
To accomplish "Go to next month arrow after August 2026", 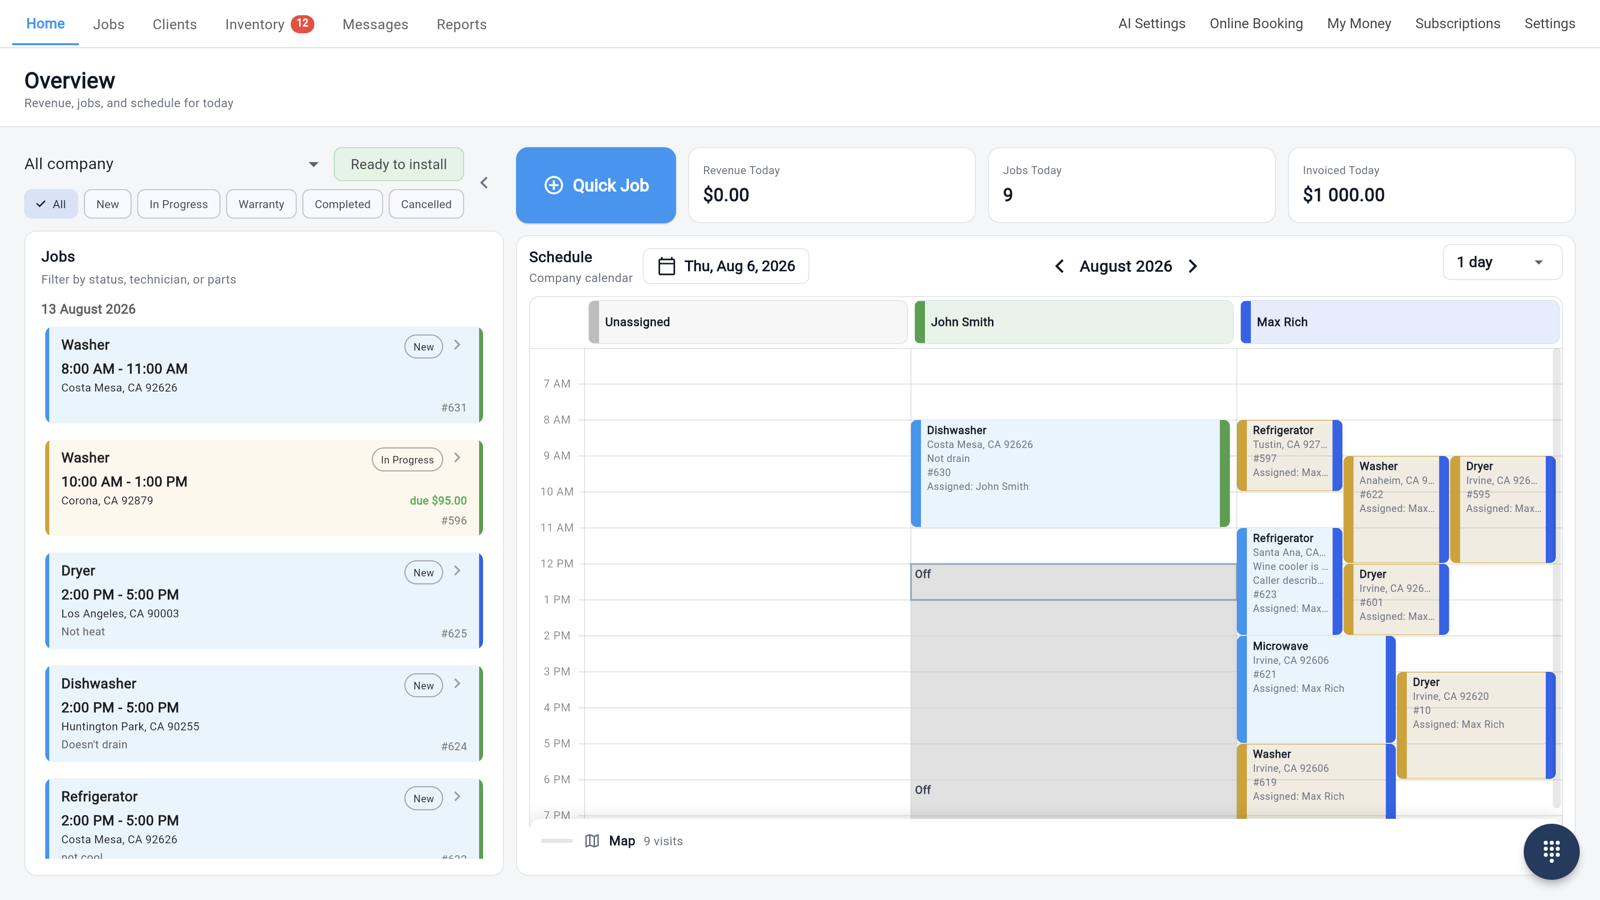I will [x=1193, y=266].
